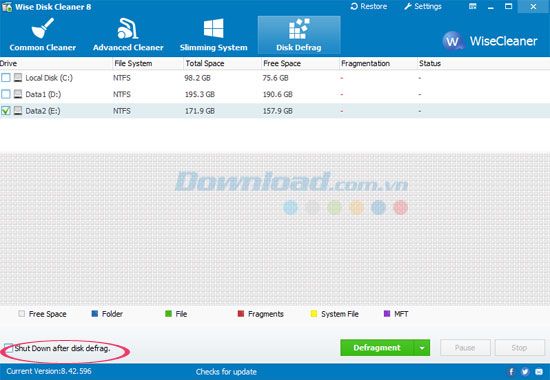The image size is (550, 380).
Task: Click the Restore icon in title bar
Action: (x=354, y=6)
